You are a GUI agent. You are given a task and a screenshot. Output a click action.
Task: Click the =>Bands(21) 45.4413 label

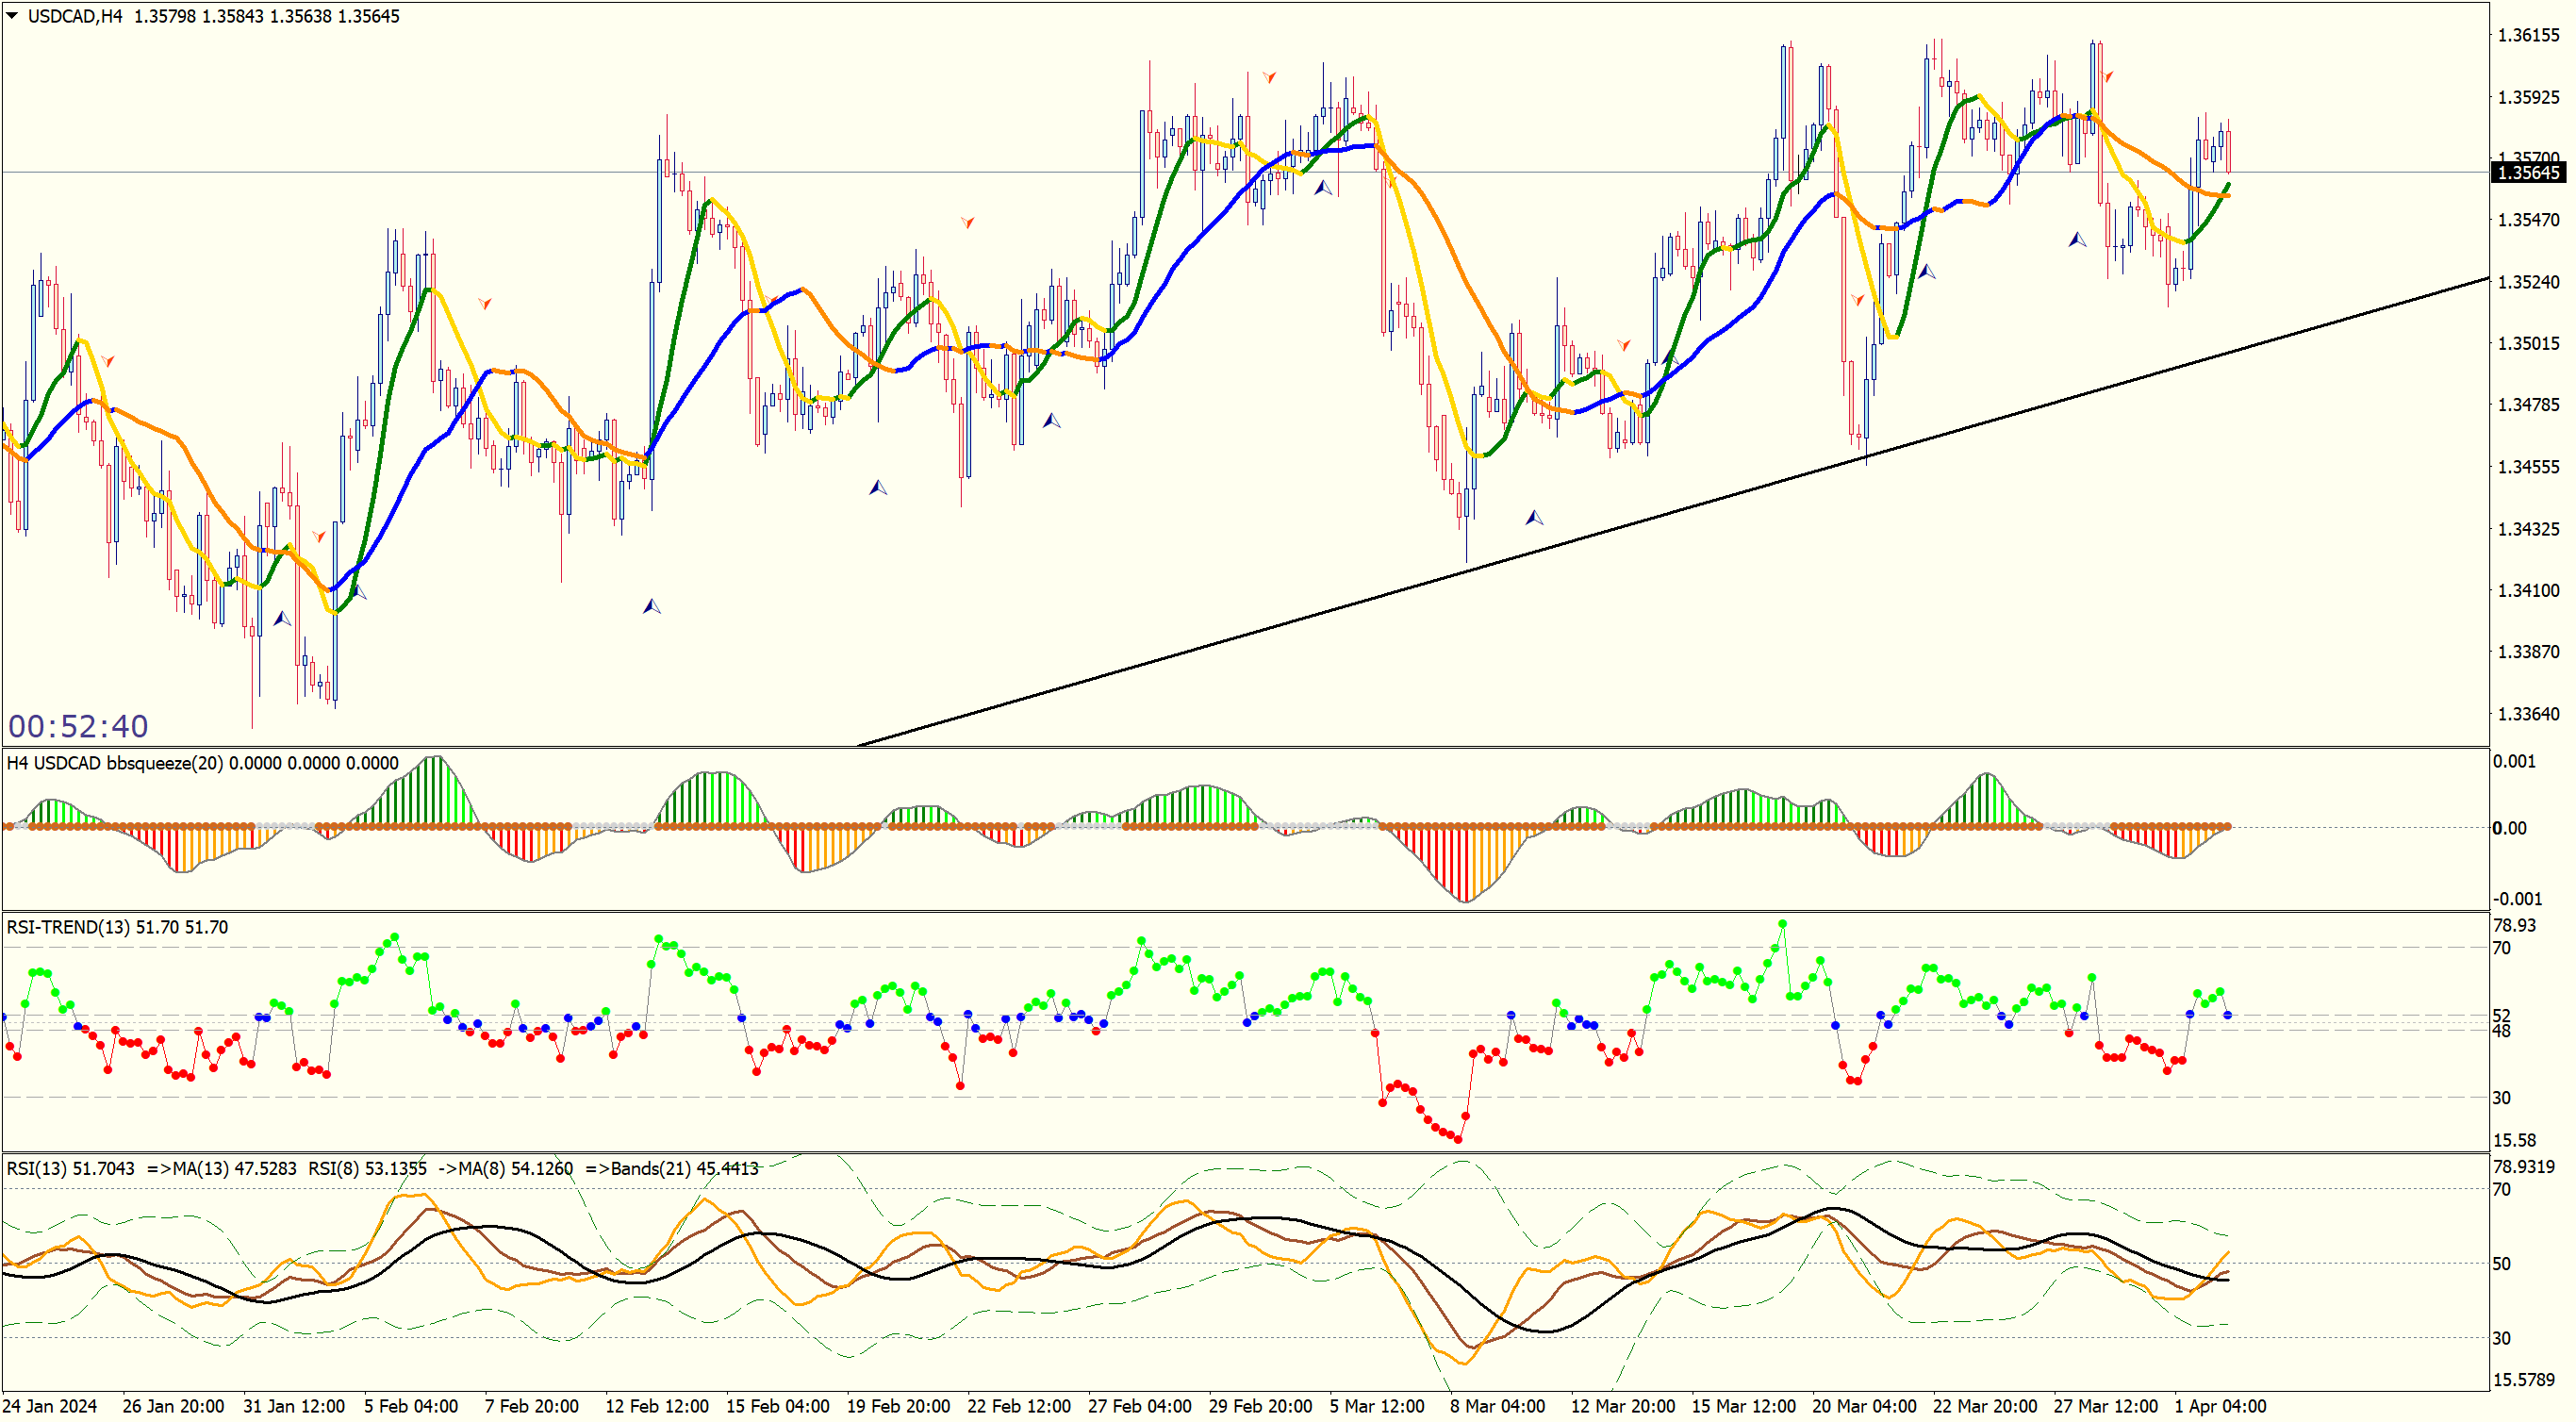[671, 1169]
